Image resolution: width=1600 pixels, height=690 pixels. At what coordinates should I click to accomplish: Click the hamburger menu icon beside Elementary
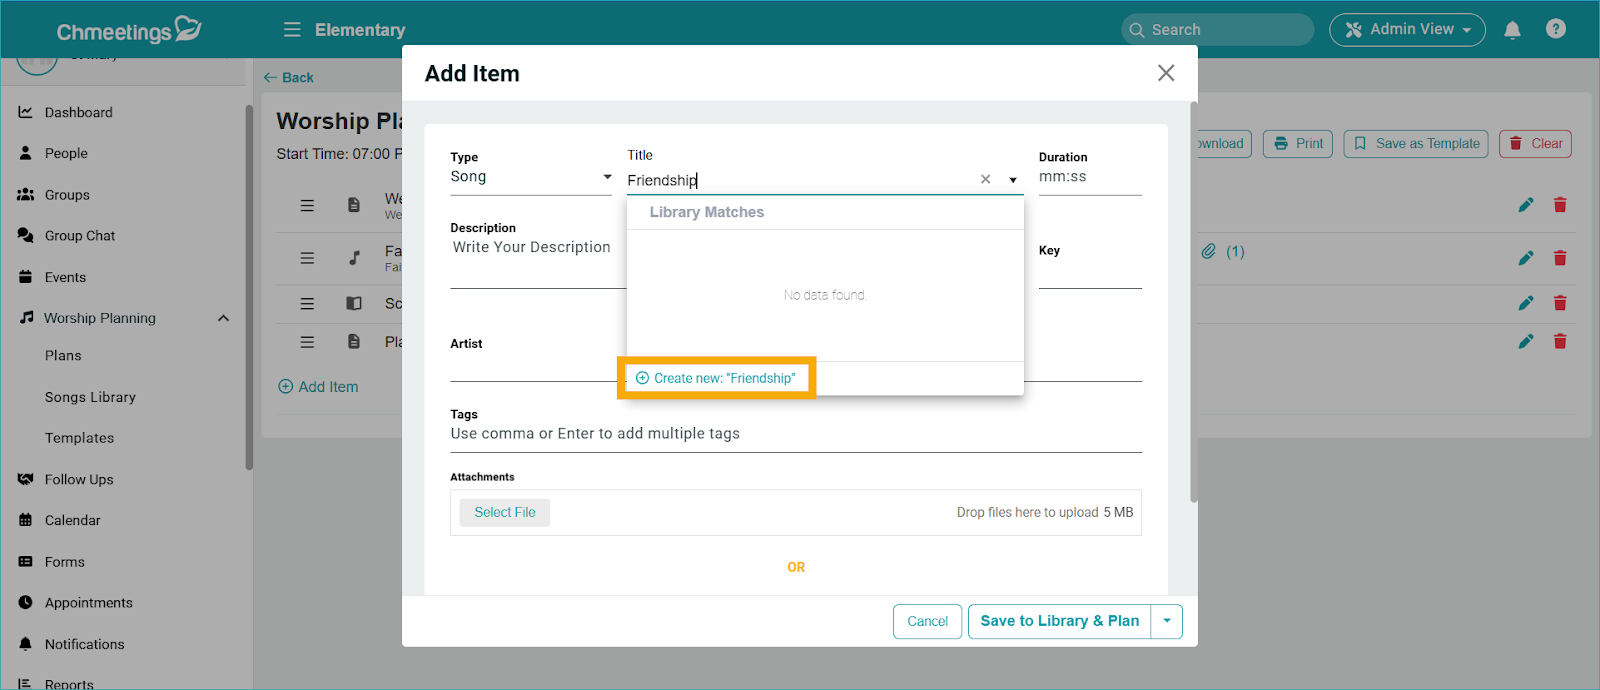coord(292,30)
